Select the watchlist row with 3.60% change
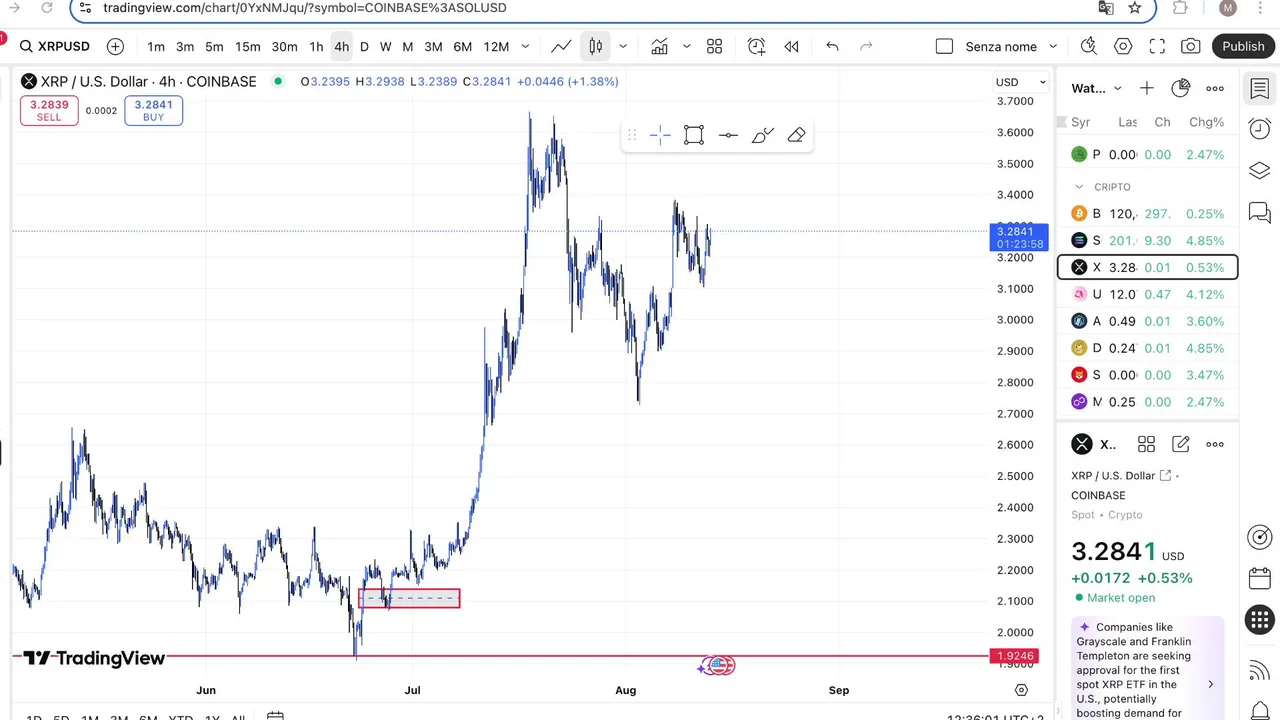This screenshot has height=720, width=1280. 1148,322
